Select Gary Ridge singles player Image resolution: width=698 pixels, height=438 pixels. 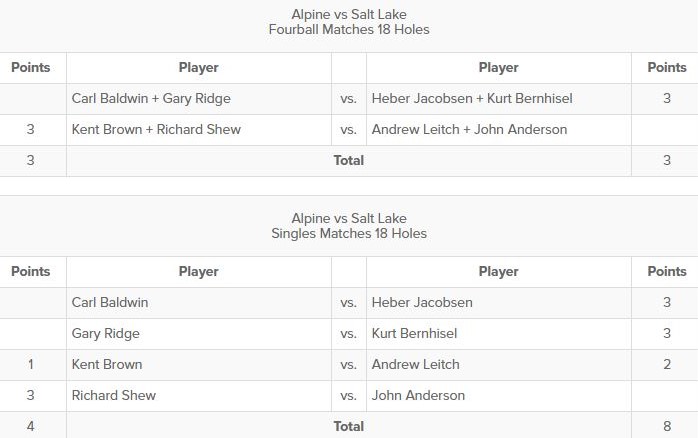coord(106,334)
